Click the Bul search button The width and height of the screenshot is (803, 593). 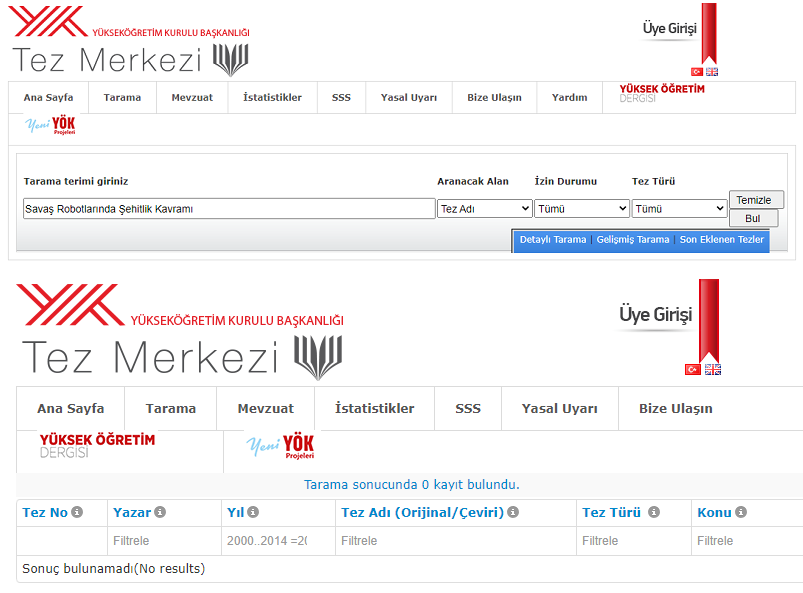tap(754, 218)
